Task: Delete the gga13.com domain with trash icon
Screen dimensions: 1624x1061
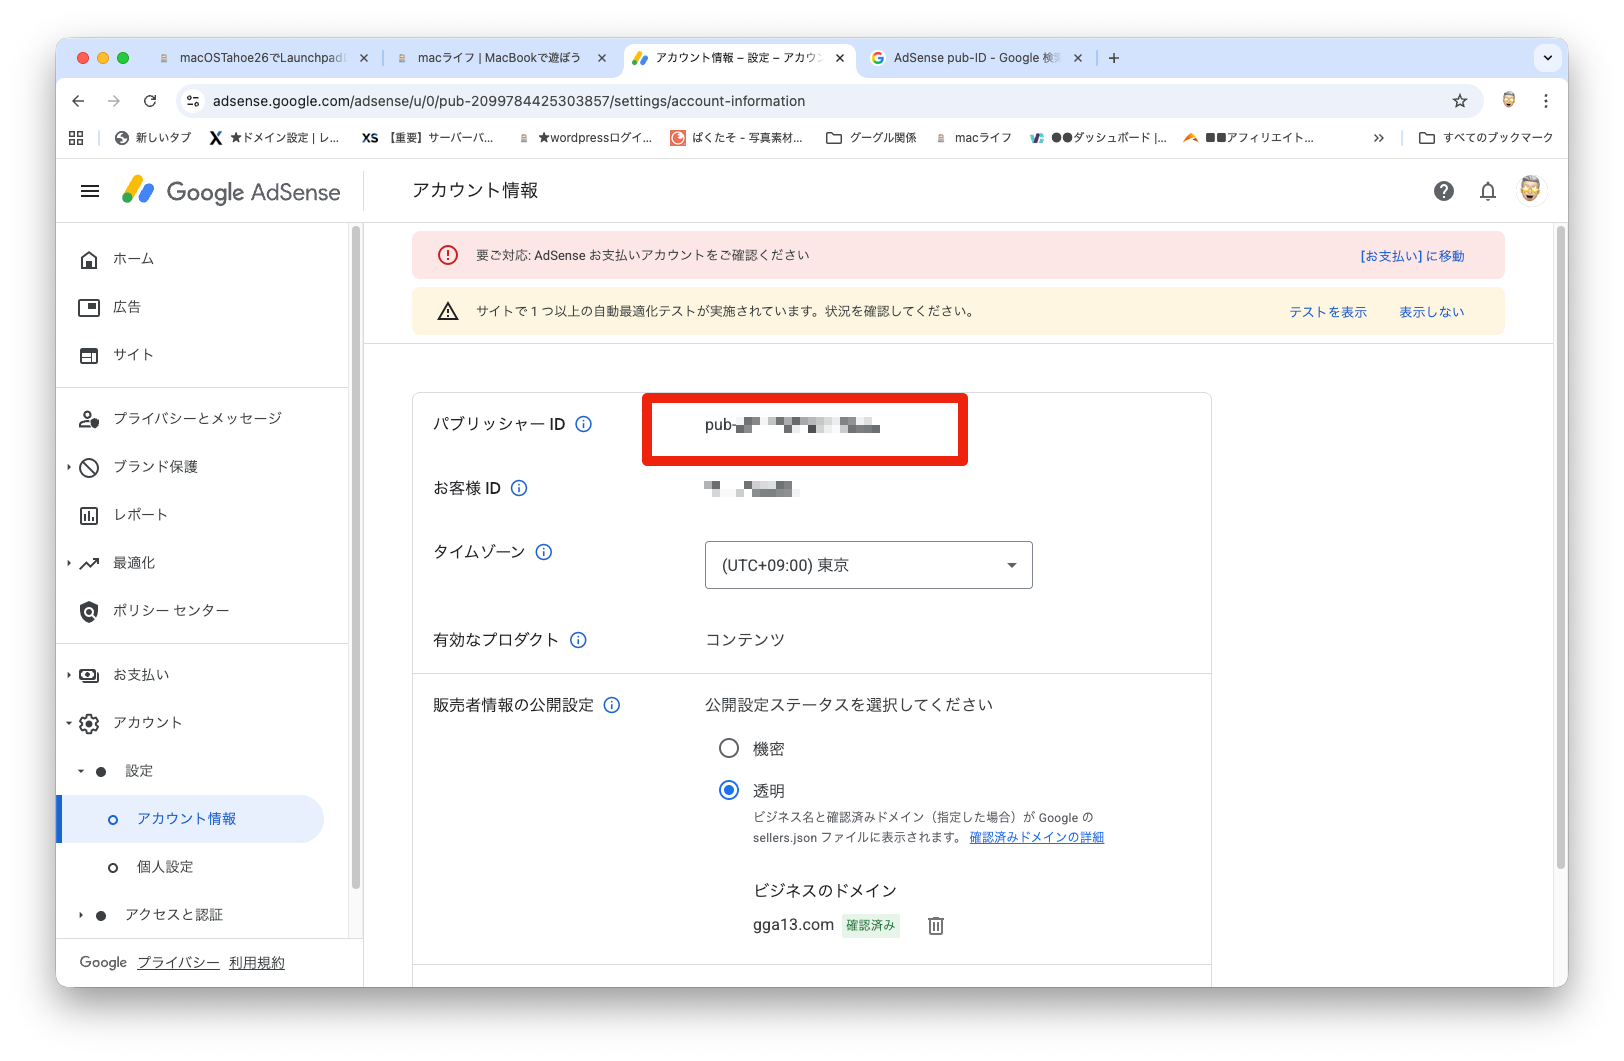Action: coord(935,926)
